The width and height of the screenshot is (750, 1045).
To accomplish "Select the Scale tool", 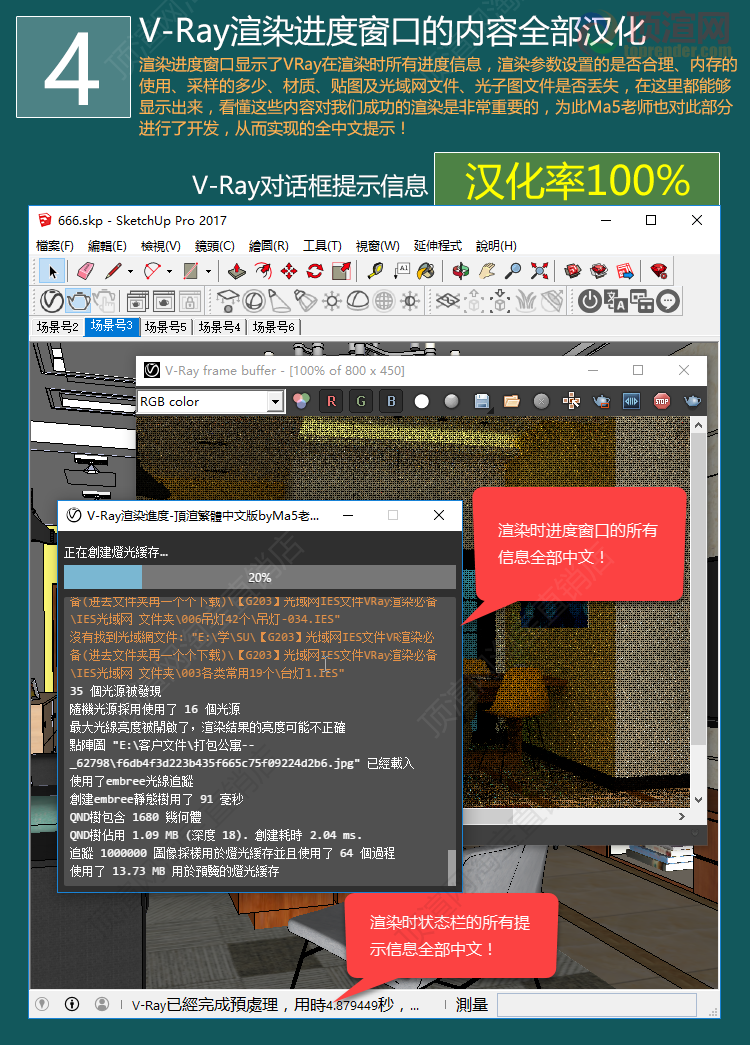I will pyautogui.click(x=341, y=271).
